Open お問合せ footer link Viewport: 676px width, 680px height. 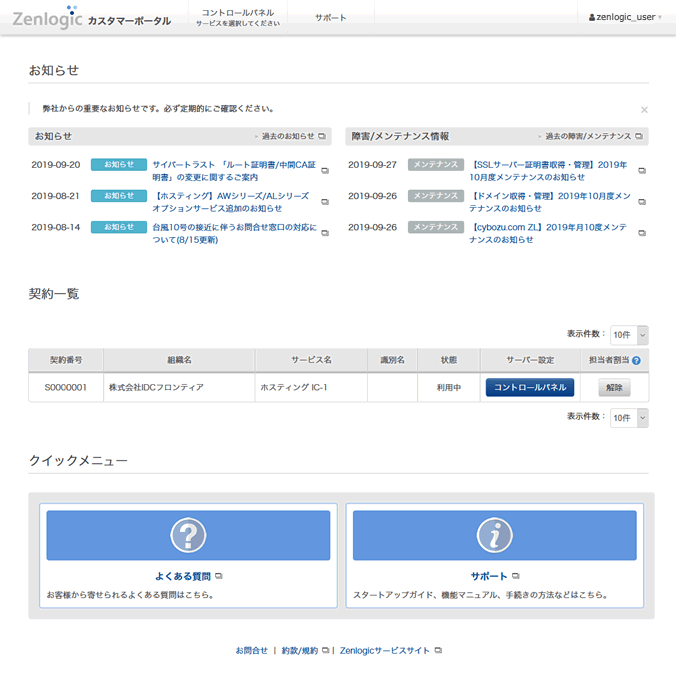(252, 651)
